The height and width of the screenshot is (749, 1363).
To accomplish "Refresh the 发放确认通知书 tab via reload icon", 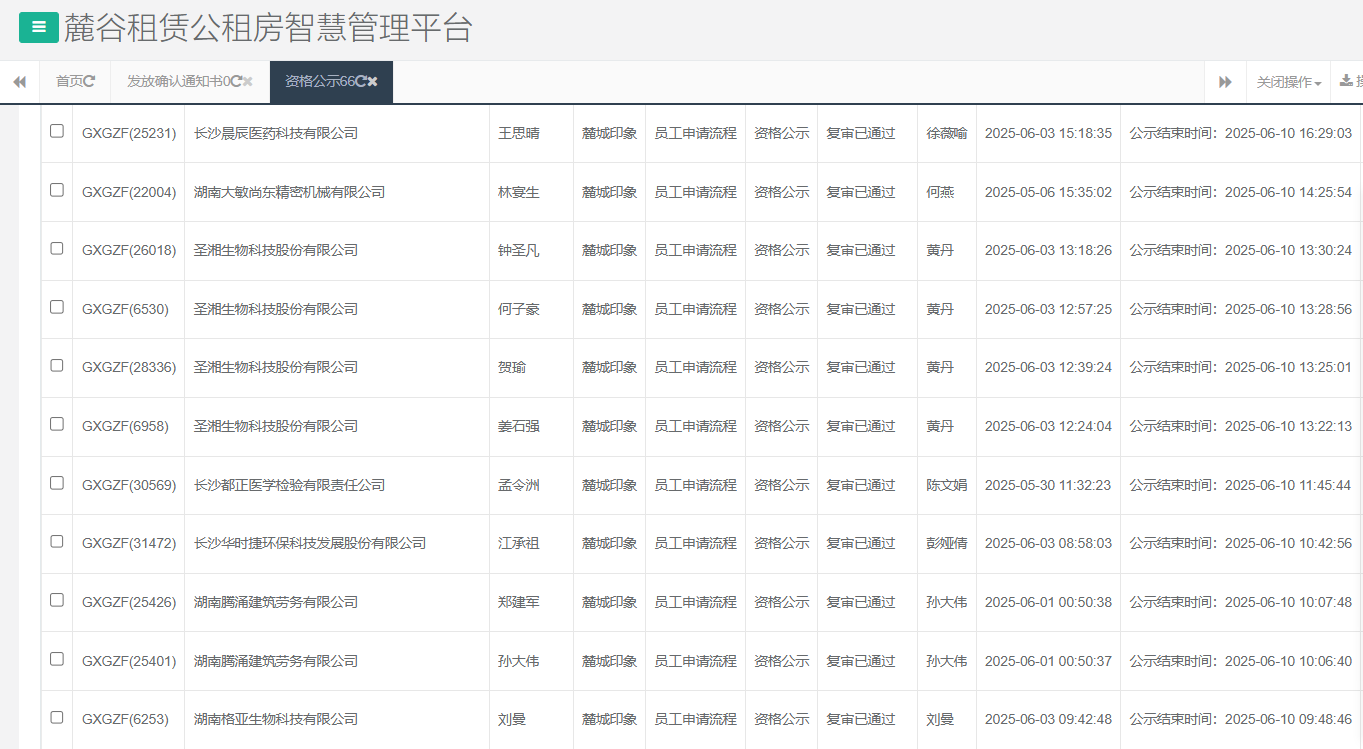I will 236,82.
